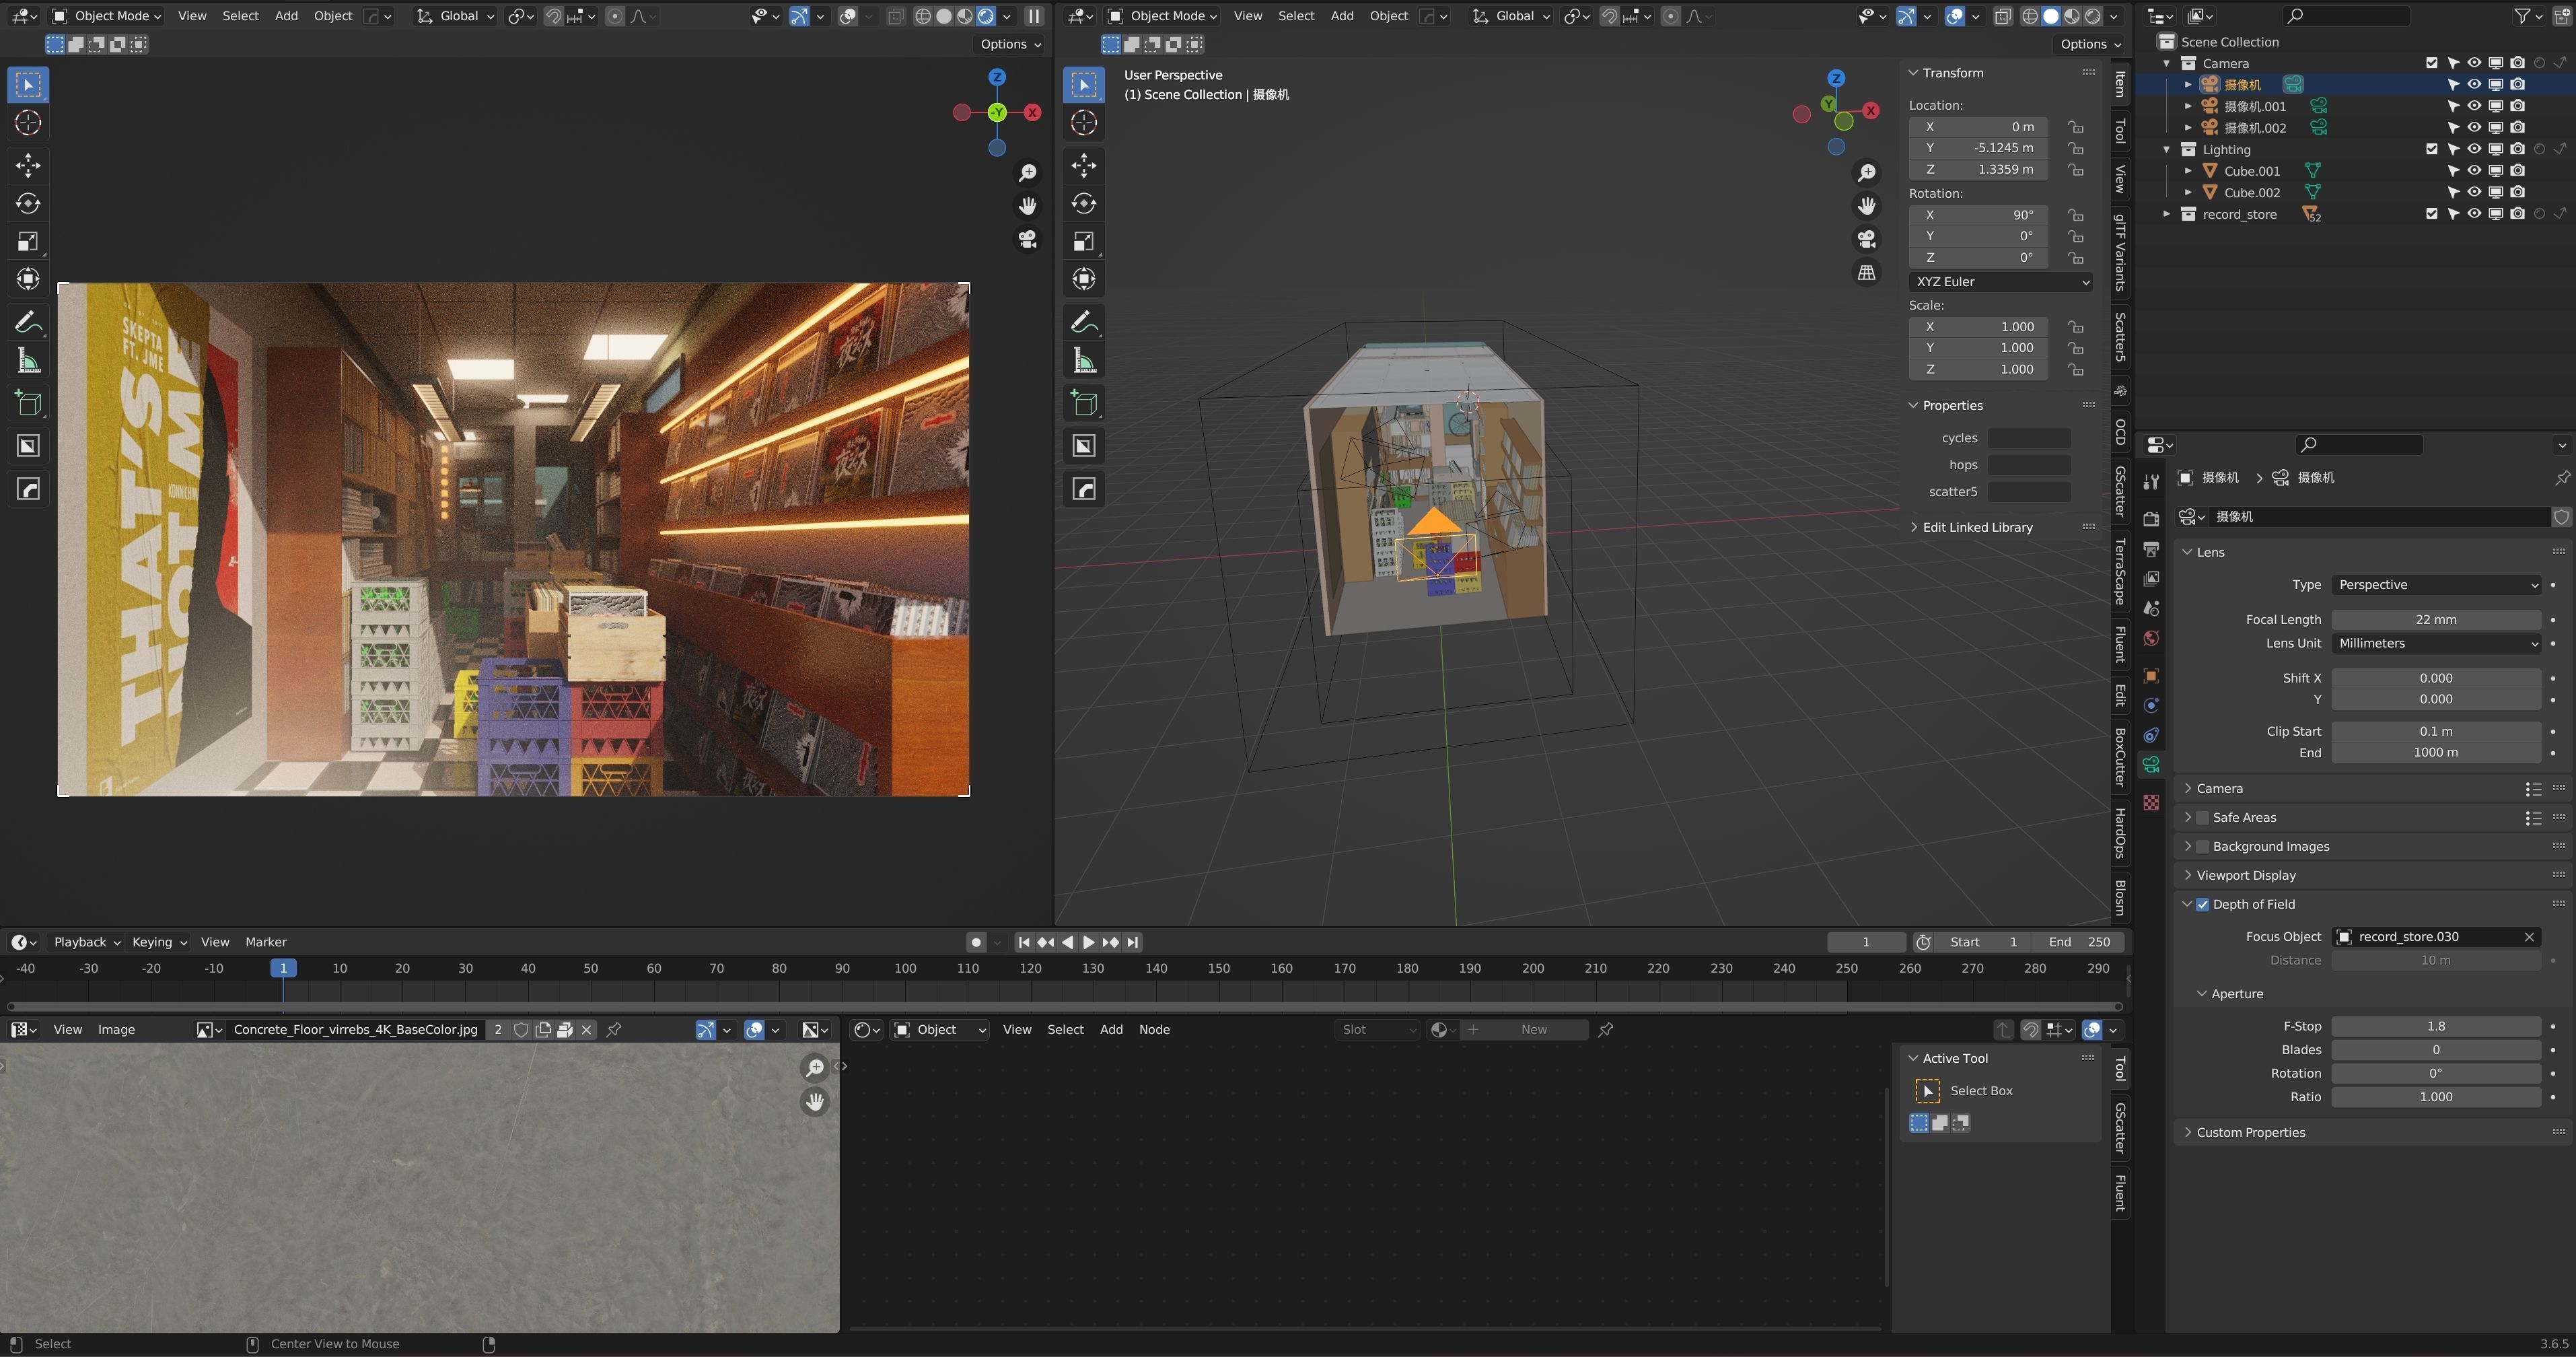Image resolution: width=2576 pixels, height=1357 pixels.
Task: Choose the Add Cube tool in right viewport
Action: (1084, 403)
